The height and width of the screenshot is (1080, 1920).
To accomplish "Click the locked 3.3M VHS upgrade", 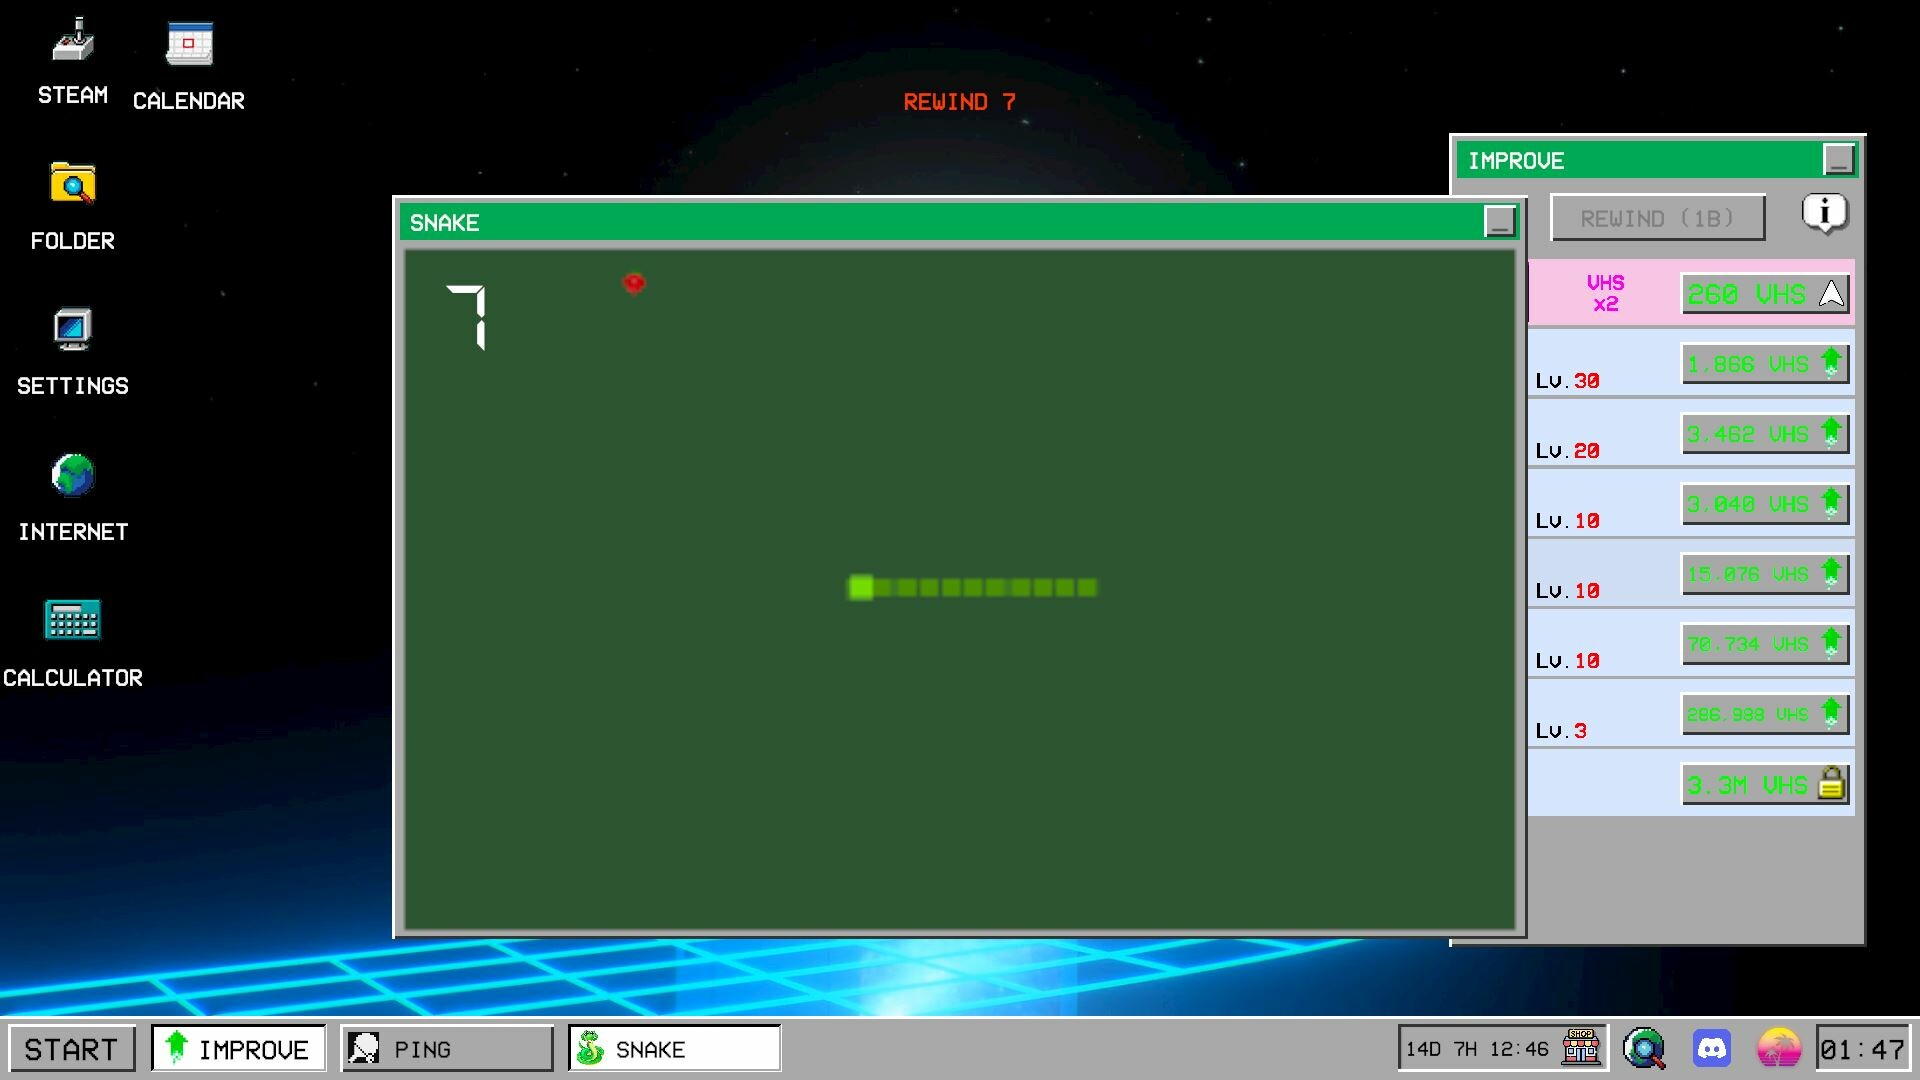I will click(x=1764, y=784).
